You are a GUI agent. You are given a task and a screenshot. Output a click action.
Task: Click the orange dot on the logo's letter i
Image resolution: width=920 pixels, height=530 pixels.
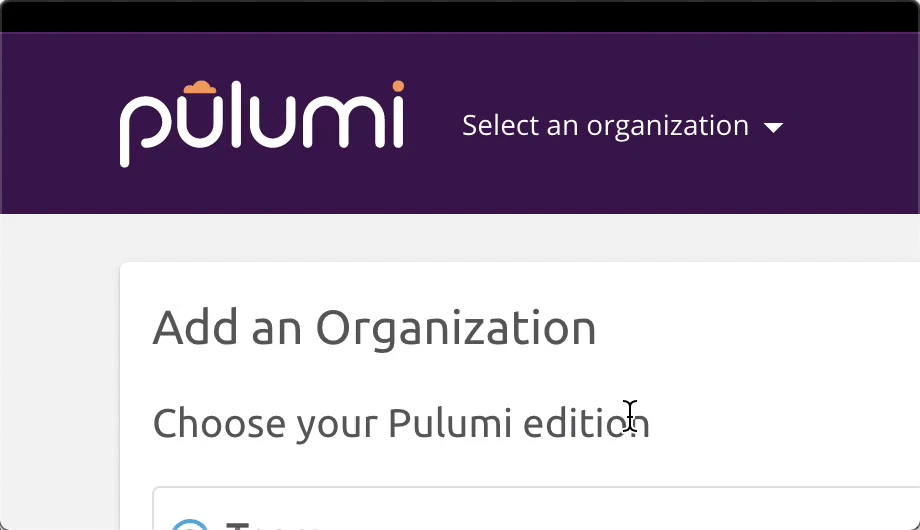point(398,86)
